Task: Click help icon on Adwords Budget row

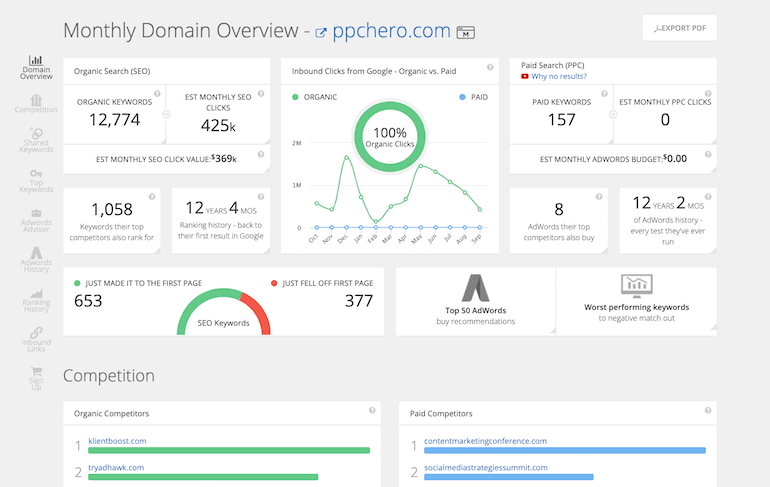Action: pyautogui.click(x=708, y=154)
